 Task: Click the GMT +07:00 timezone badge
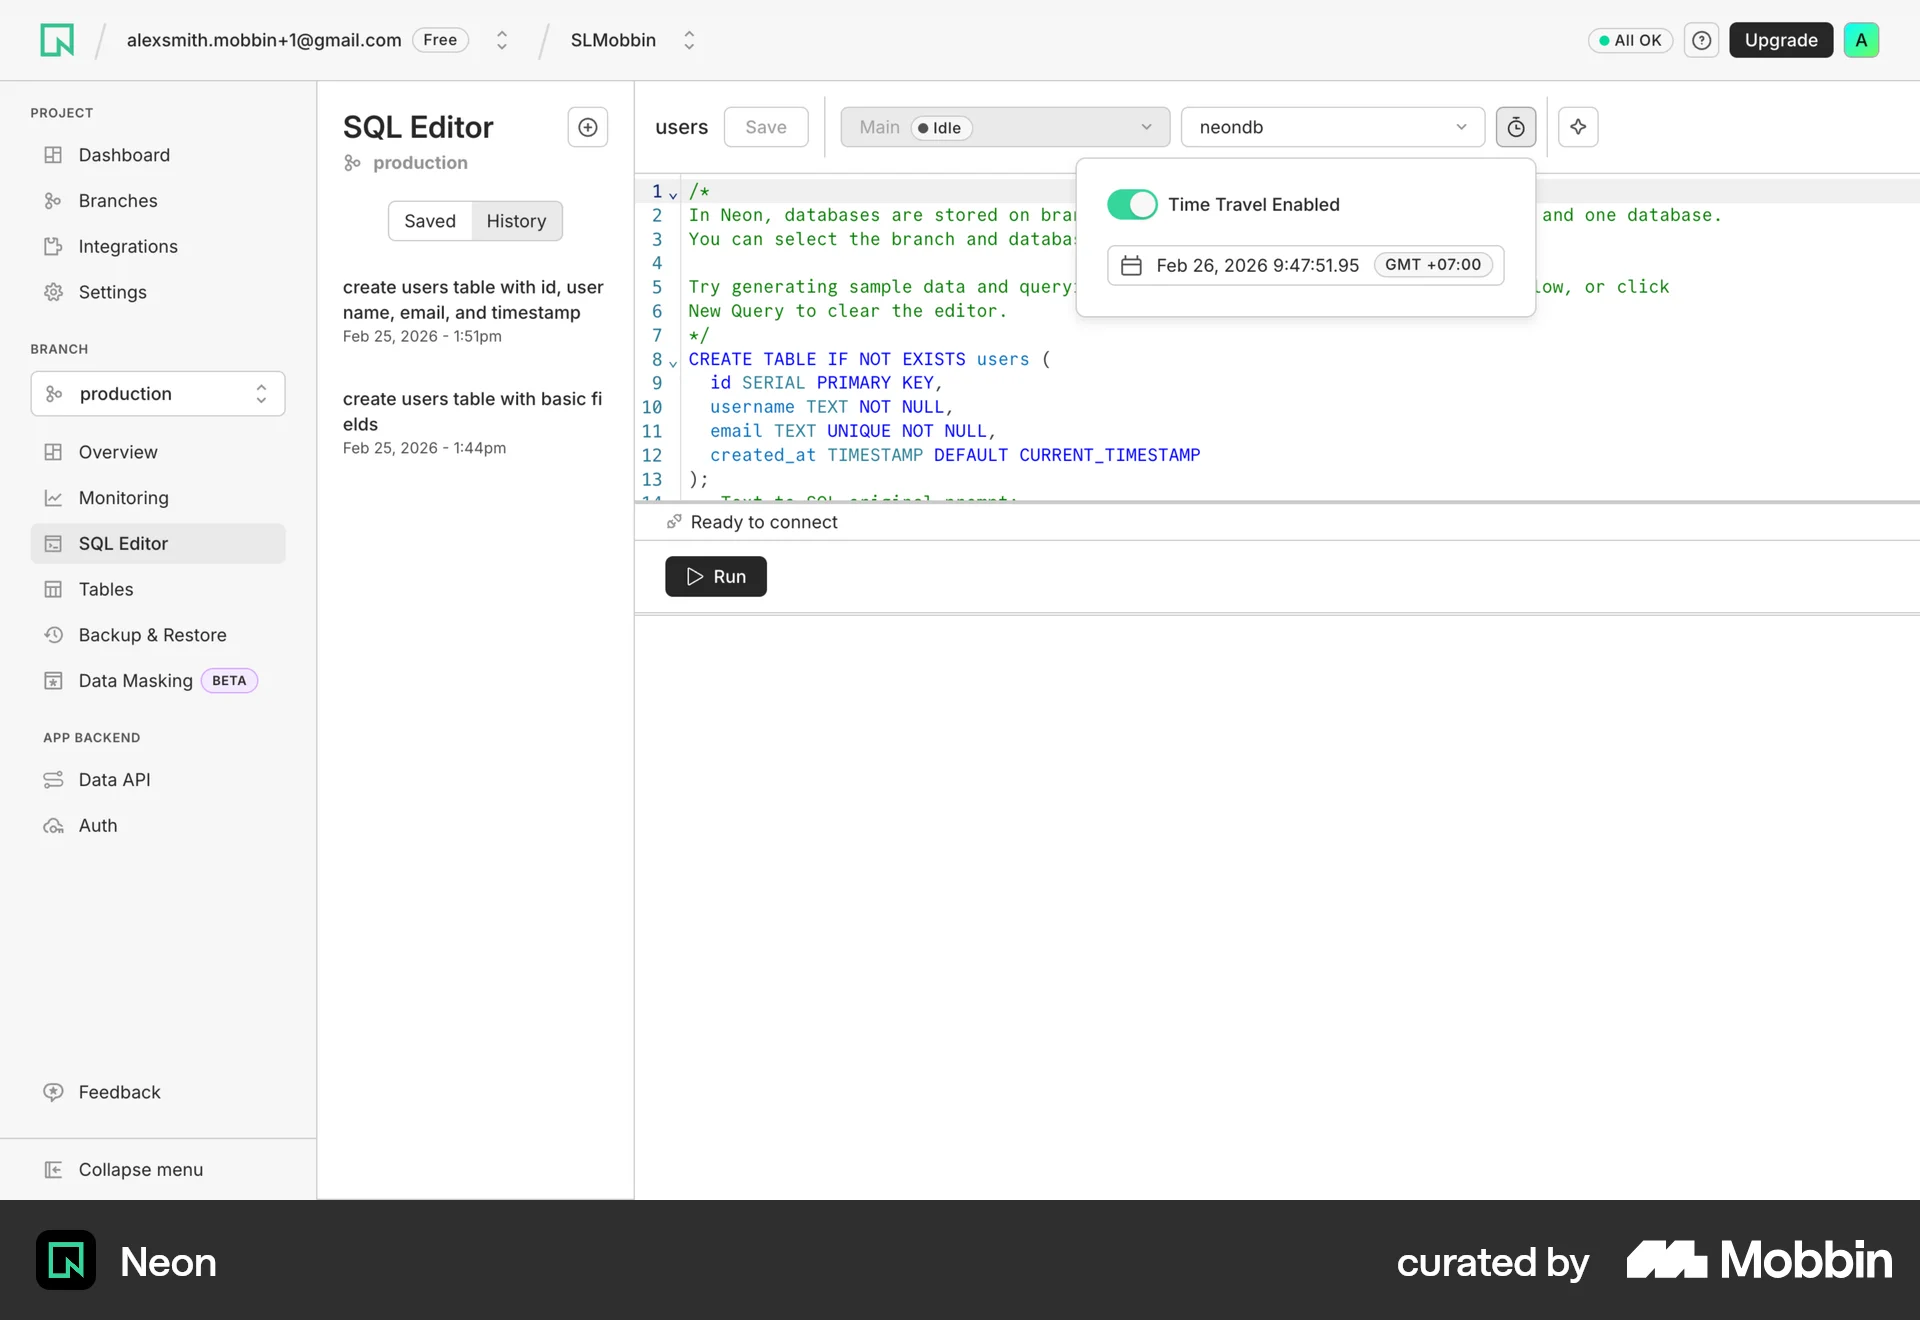tap(1433, 265)
